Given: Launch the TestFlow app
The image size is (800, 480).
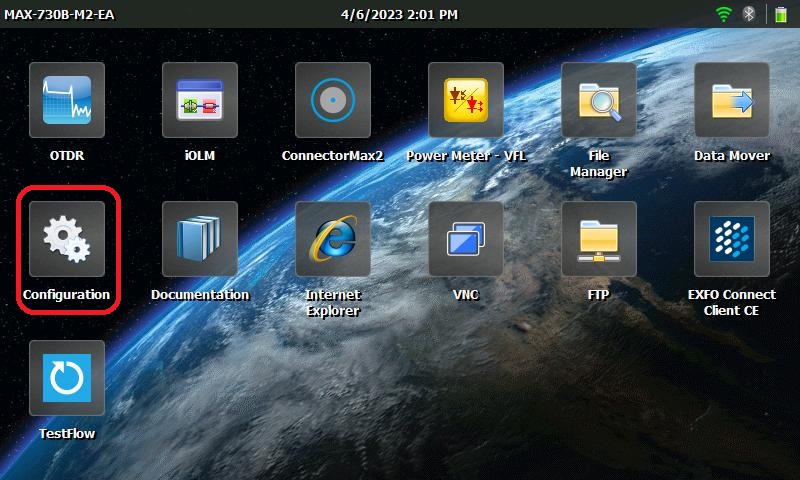Looking at the screenshot, I should click(67, 378).
